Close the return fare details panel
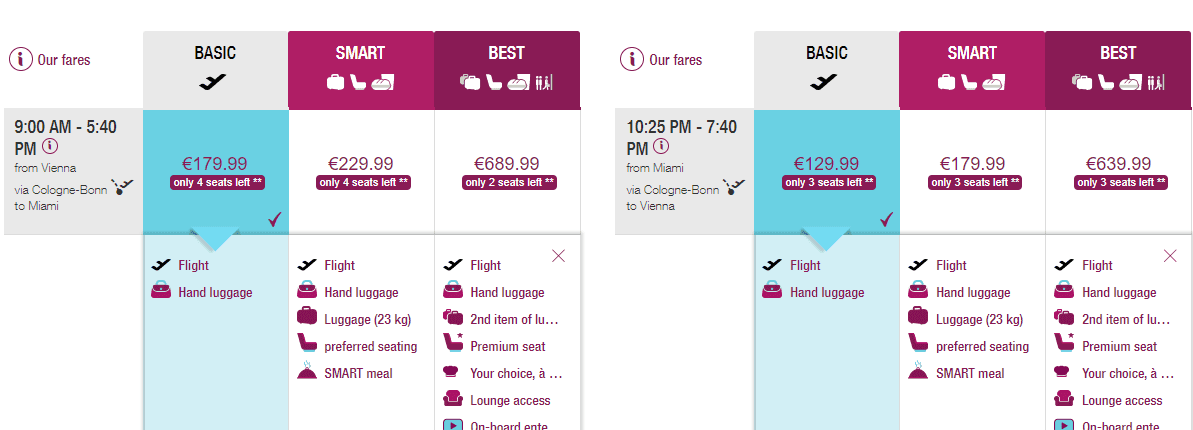 coord(1170,256)
